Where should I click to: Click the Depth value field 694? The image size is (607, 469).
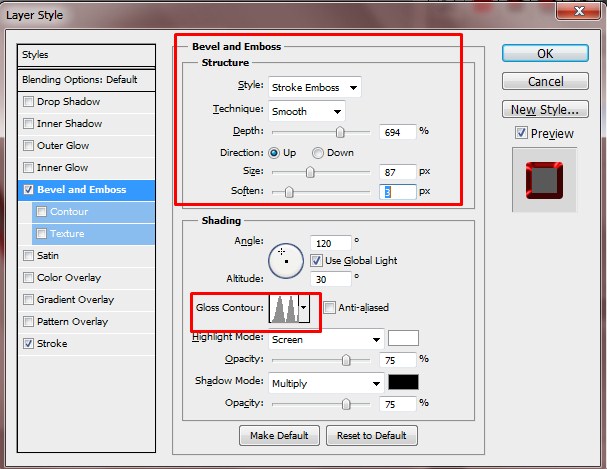pyautogui.click(x=398, y=132)
